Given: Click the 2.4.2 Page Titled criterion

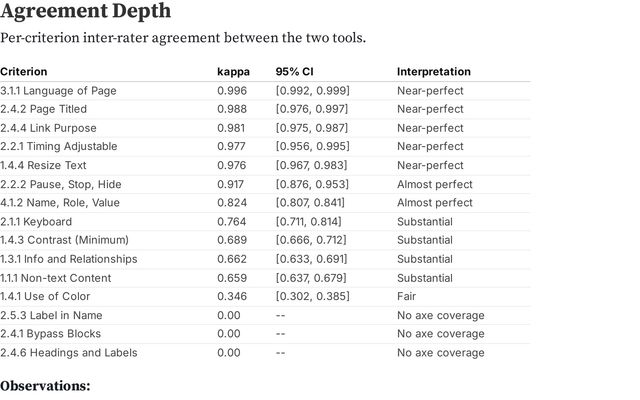Looking at the screenshot, I should pyautogui.click(x=43, y=109).
